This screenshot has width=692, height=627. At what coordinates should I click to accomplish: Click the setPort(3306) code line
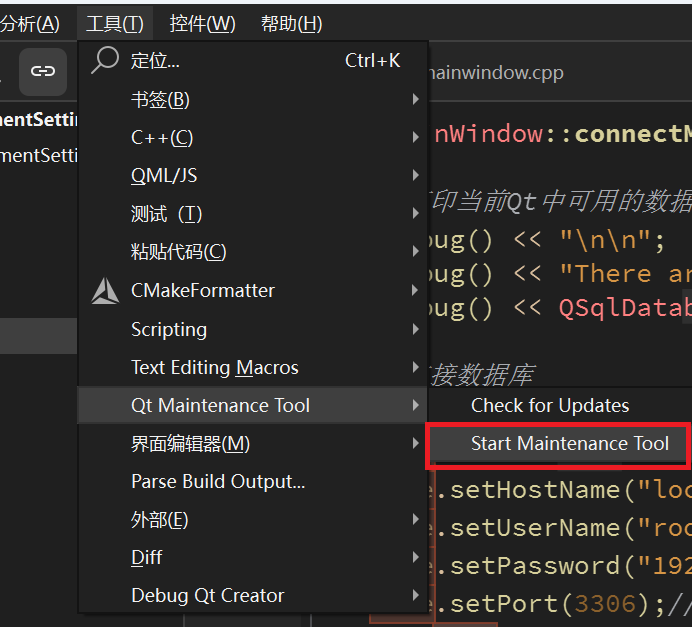point(560,604)
